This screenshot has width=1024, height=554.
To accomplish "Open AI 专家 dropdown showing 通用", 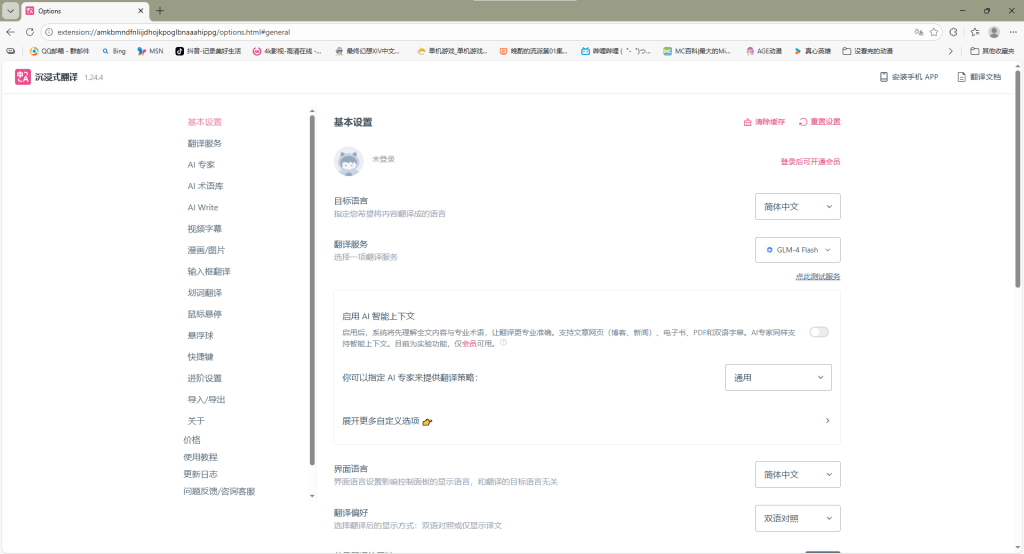I will [x=778, y=378].
